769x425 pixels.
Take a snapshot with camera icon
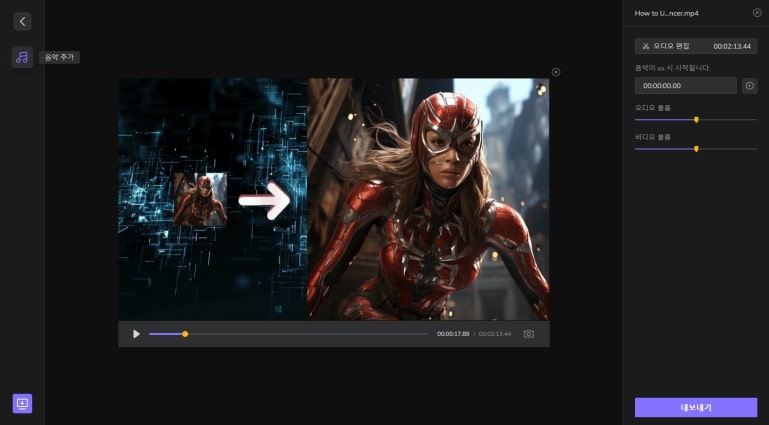pos(529,334)
